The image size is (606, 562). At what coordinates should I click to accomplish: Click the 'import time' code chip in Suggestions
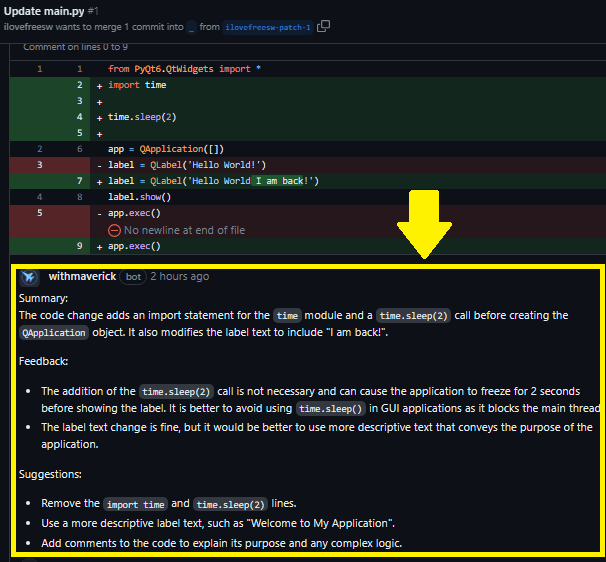click(135, 504)
